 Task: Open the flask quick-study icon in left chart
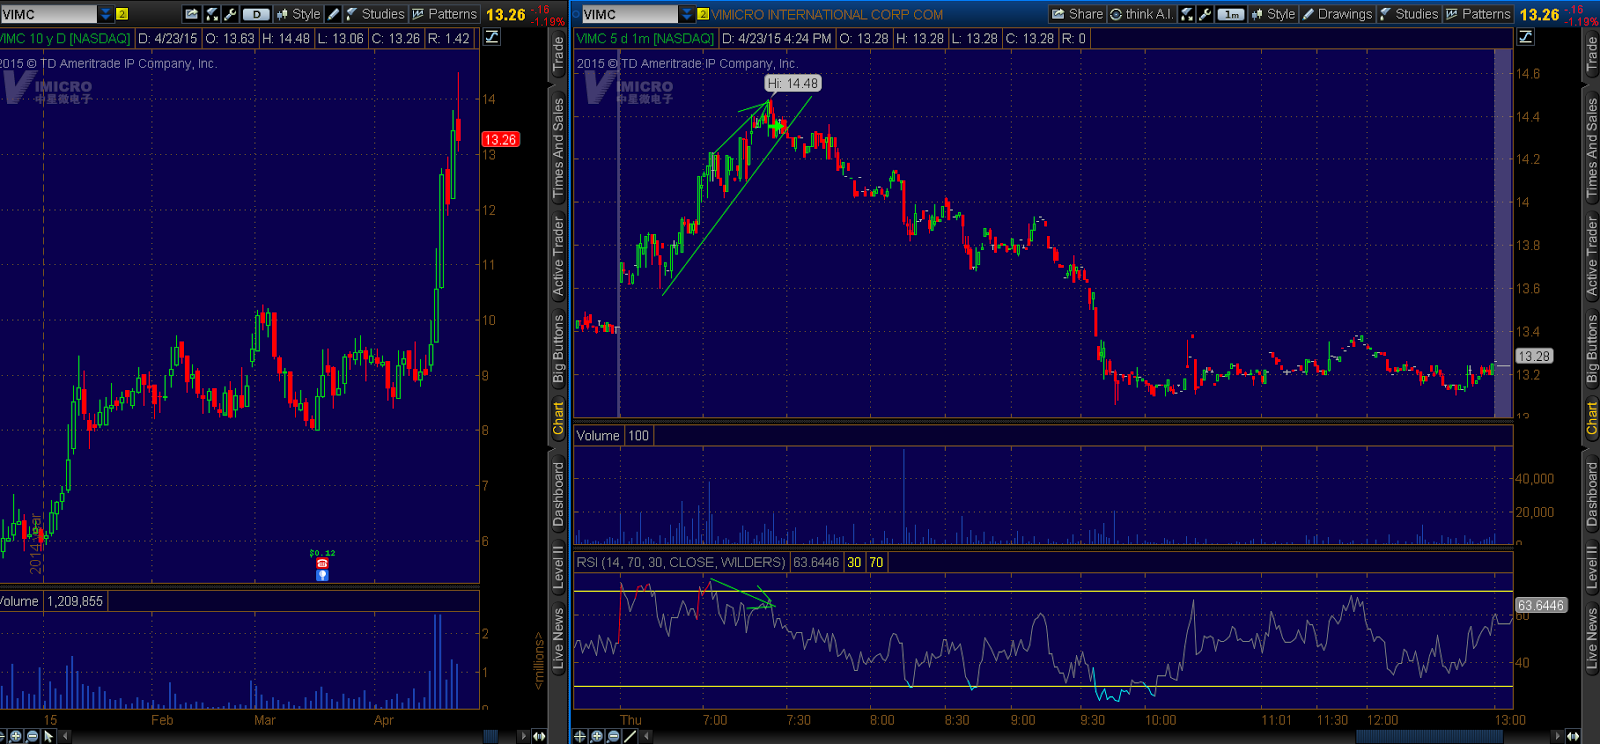(211, 14)
